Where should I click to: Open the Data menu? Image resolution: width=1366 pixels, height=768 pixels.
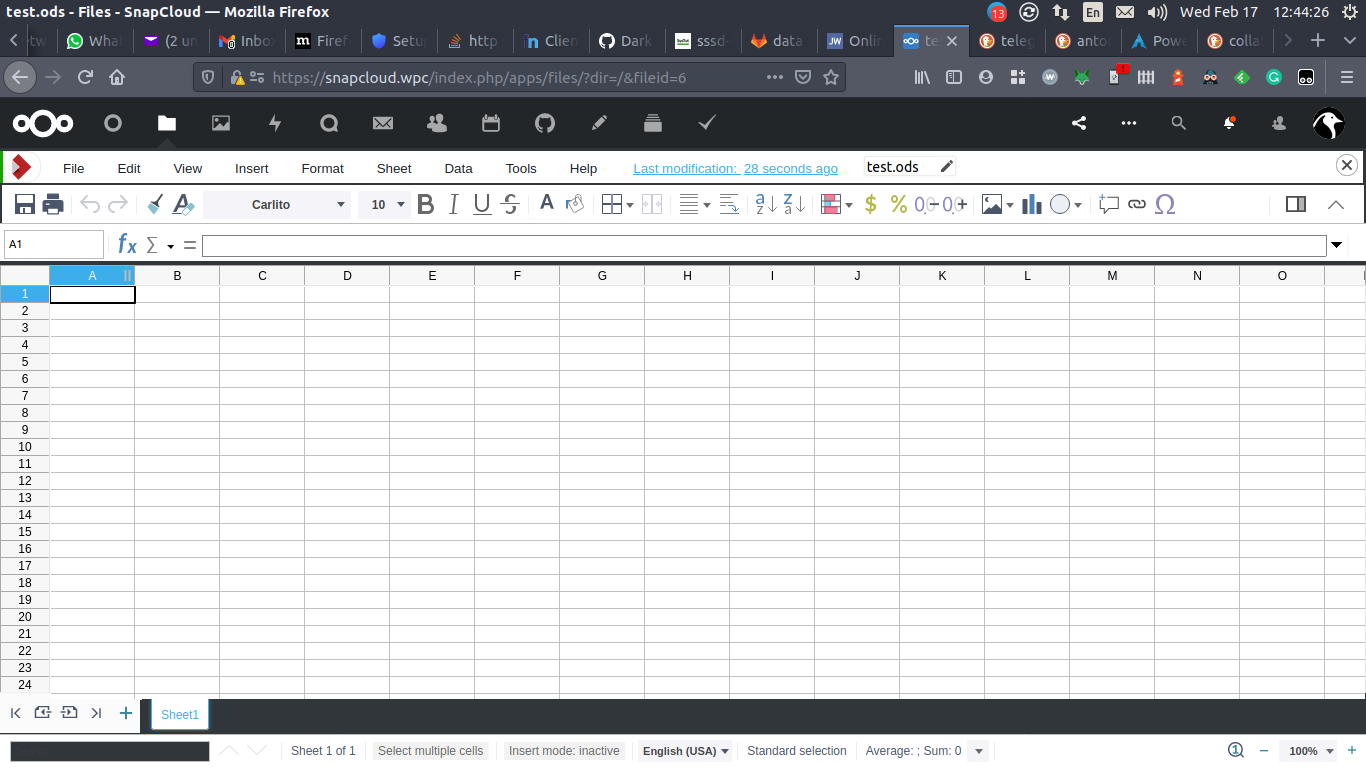click(458, 168)
